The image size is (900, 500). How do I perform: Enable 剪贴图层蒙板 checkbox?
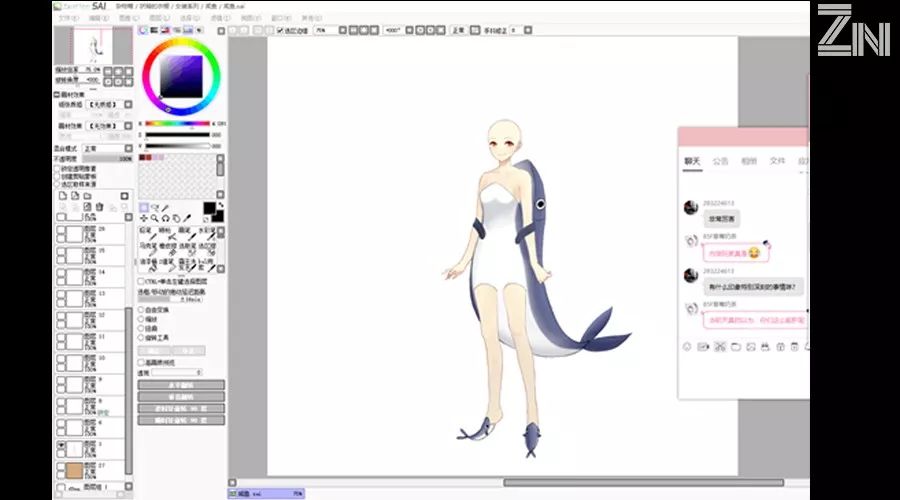pos(57,176)
